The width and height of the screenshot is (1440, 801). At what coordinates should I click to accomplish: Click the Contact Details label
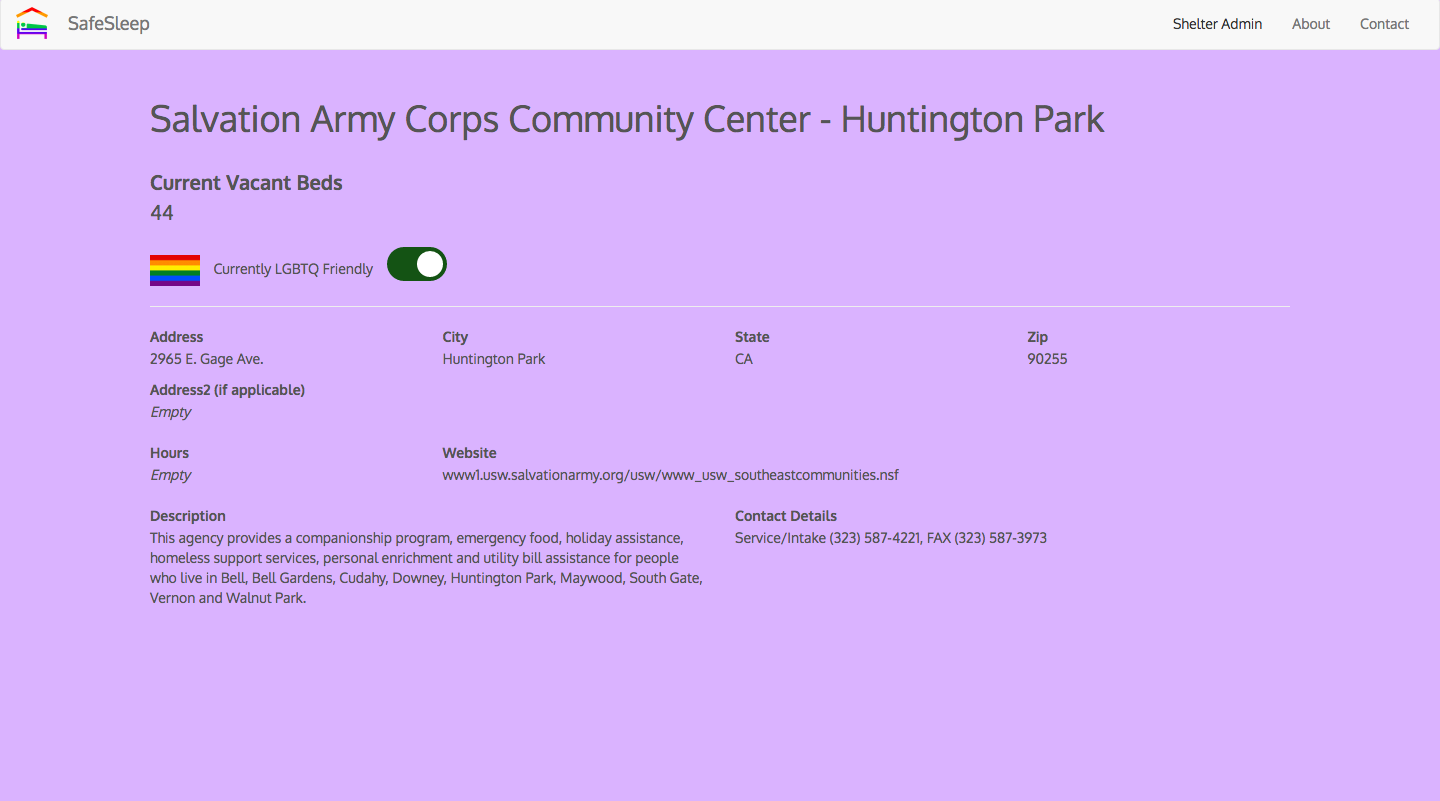tap(786, 516)
